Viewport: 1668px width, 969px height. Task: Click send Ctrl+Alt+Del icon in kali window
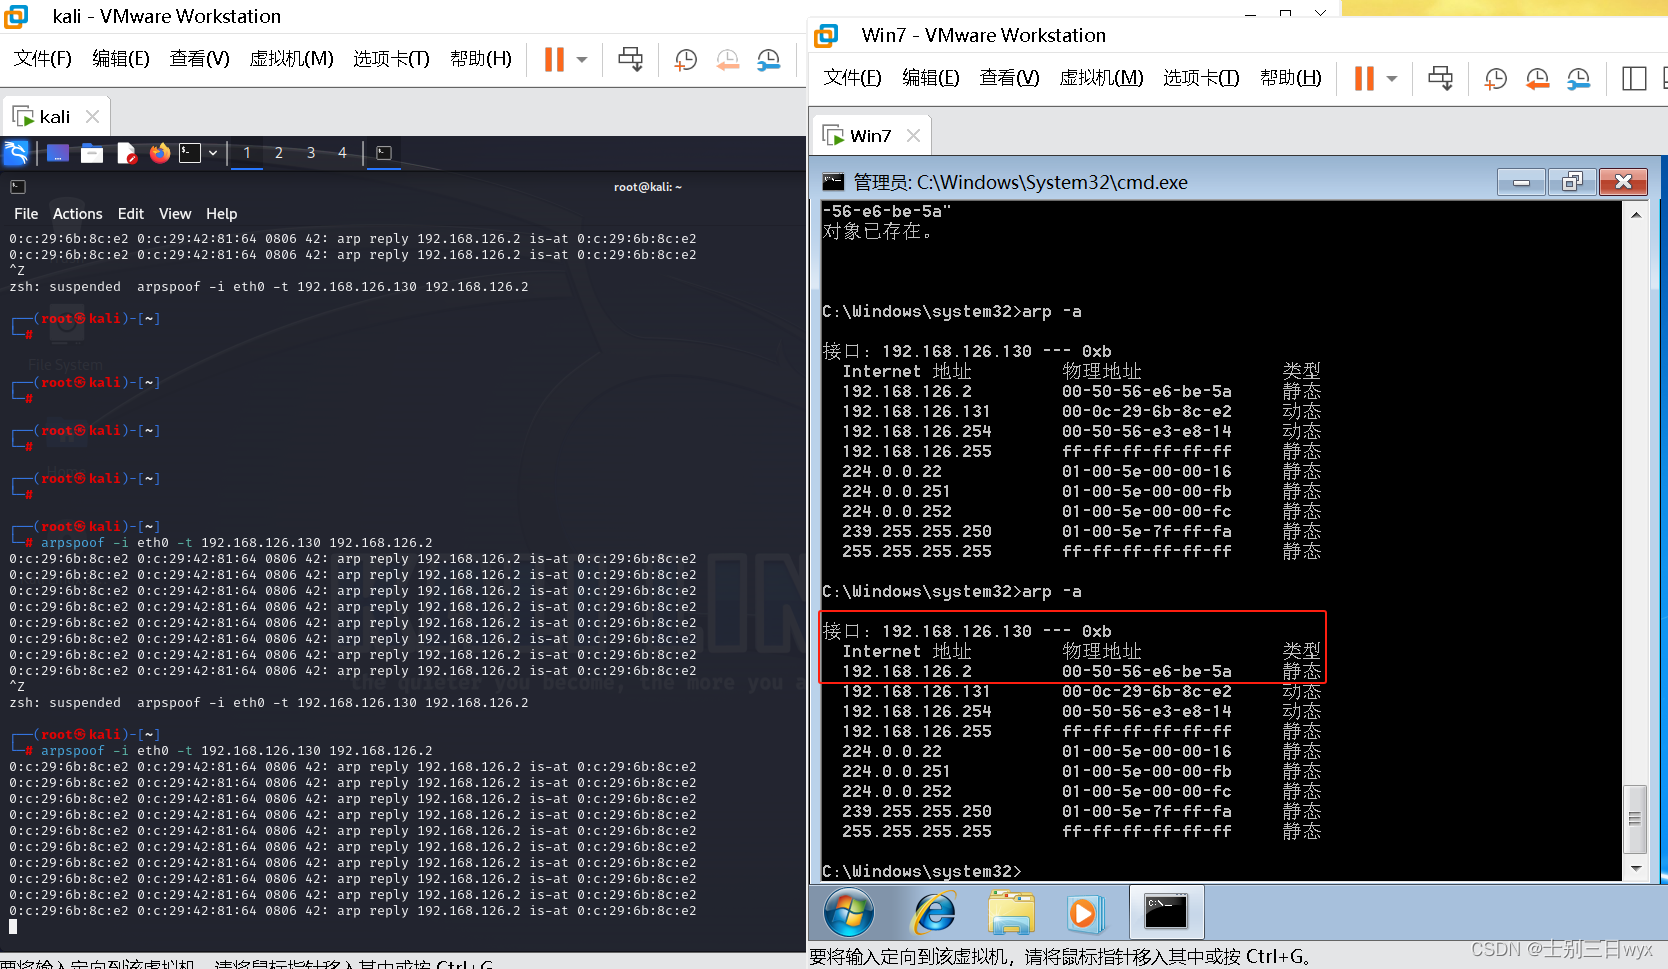[x=631, y=60]
